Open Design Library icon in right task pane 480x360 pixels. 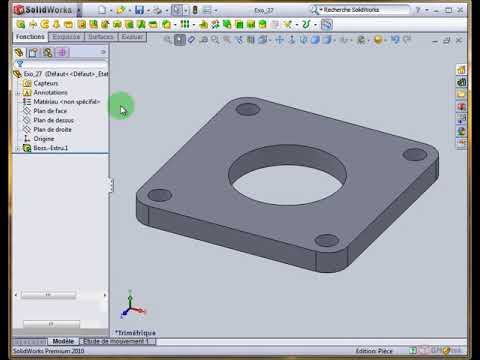pyautogui.click(x=461, y=82)
